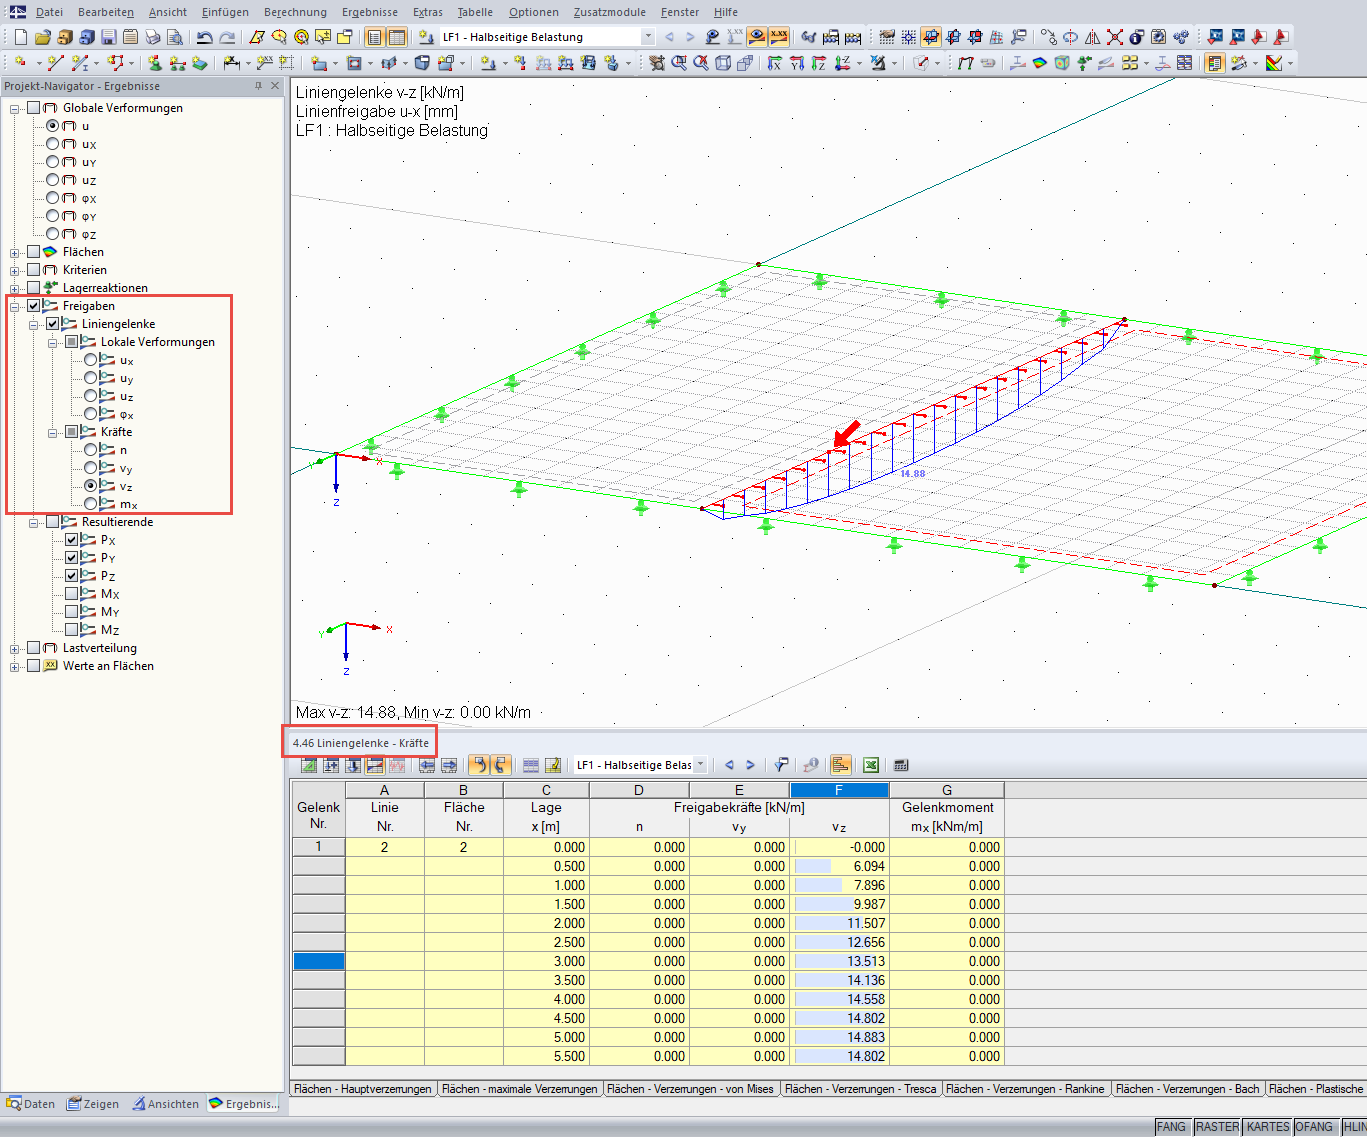The width and height of the screenshot is (1367, 1137).
Task: Switch to Zeigen navigator tab
Action: [x=93, y=1104]
